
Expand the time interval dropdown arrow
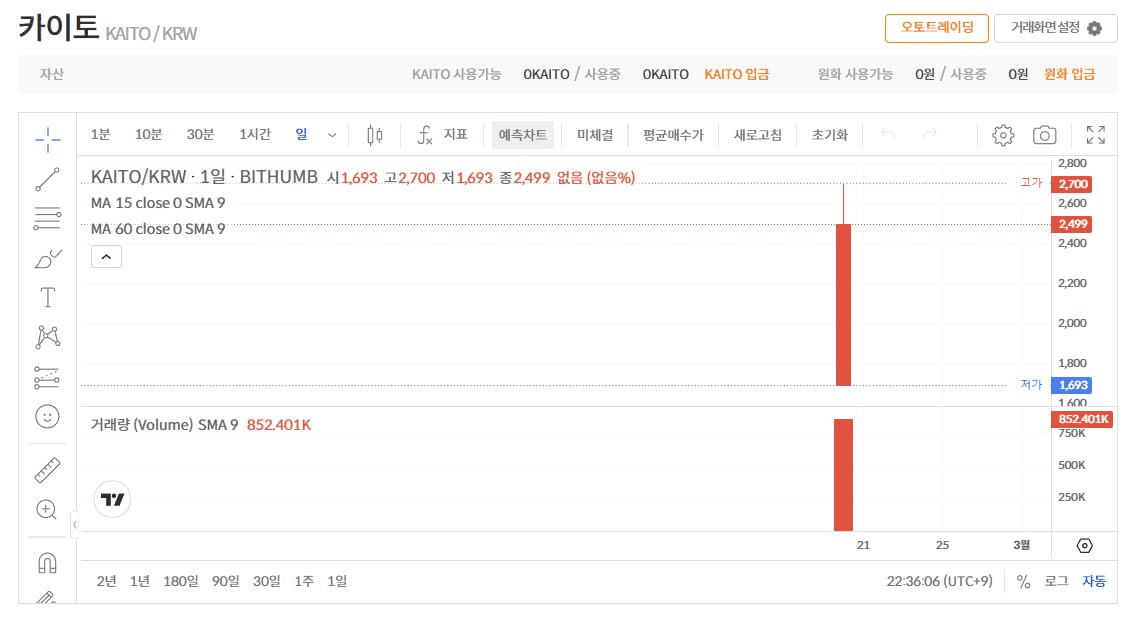pyautogui.click(x=332, y=135)
